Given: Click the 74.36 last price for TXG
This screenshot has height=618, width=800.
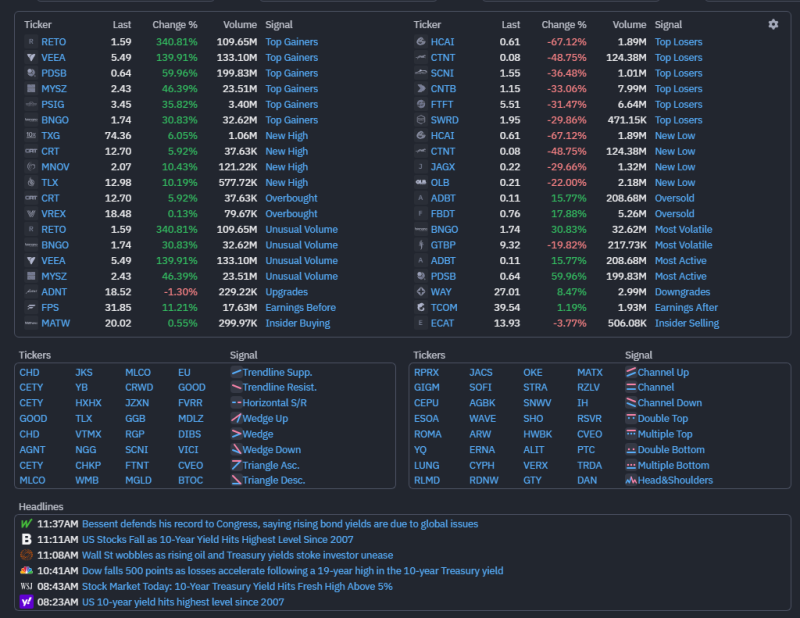Looking at the screenshot, I should pos(118,136).
